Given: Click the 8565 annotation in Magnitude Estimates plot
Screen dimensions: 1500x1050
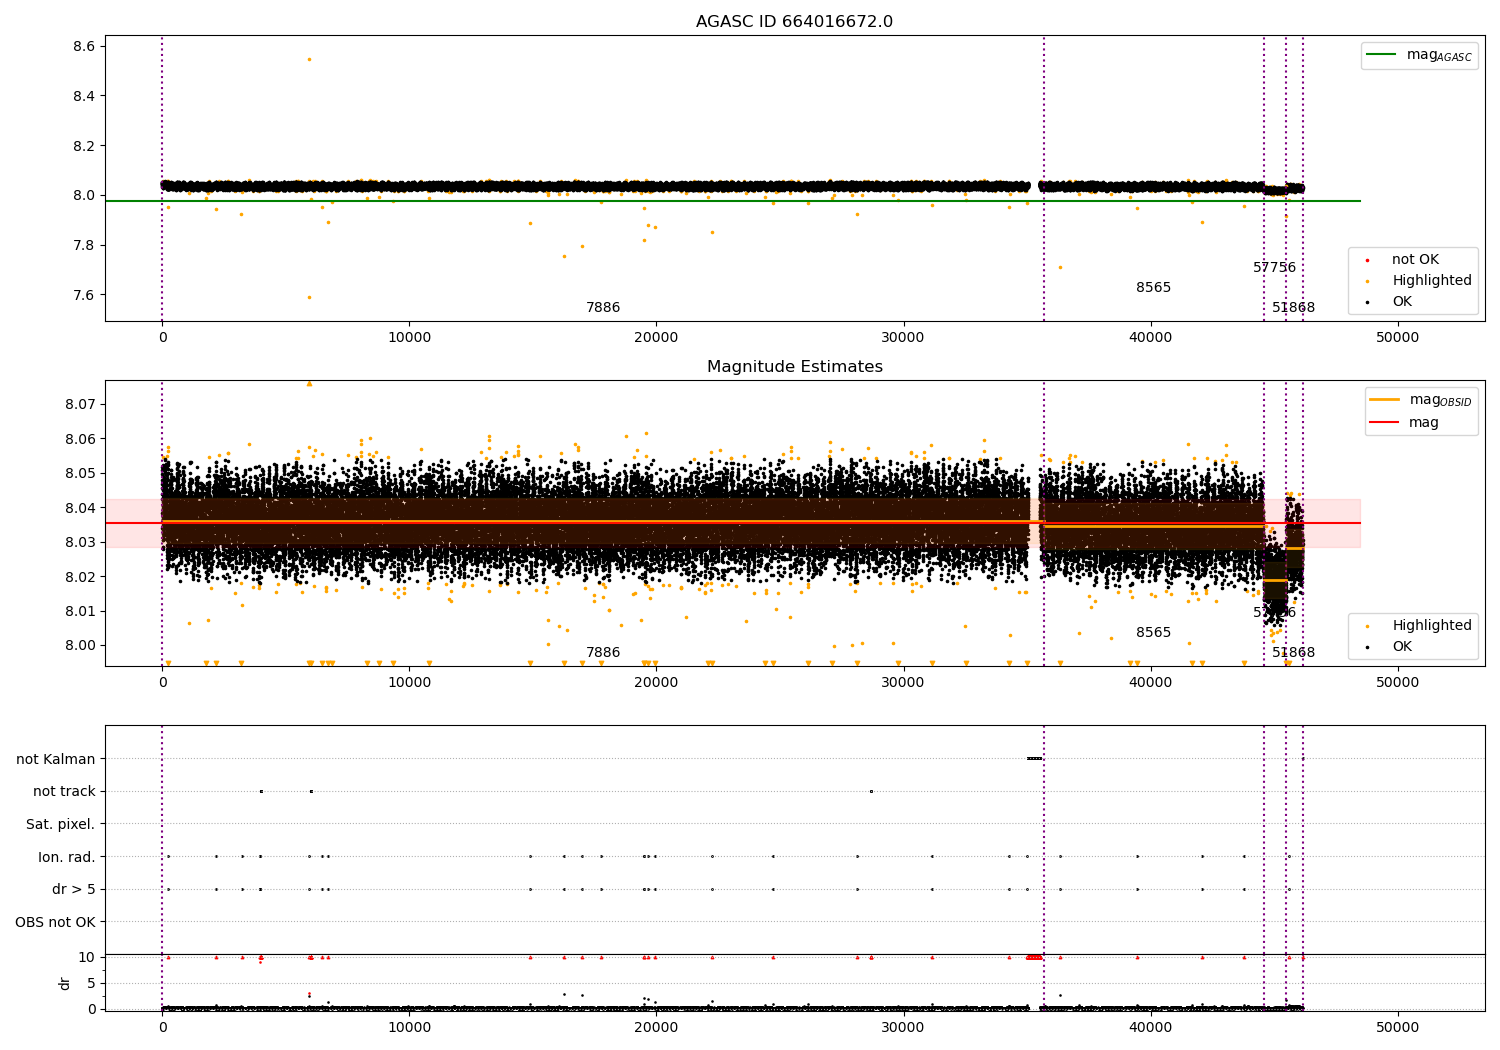Looking at the screenshot, I should (1153, 632).
